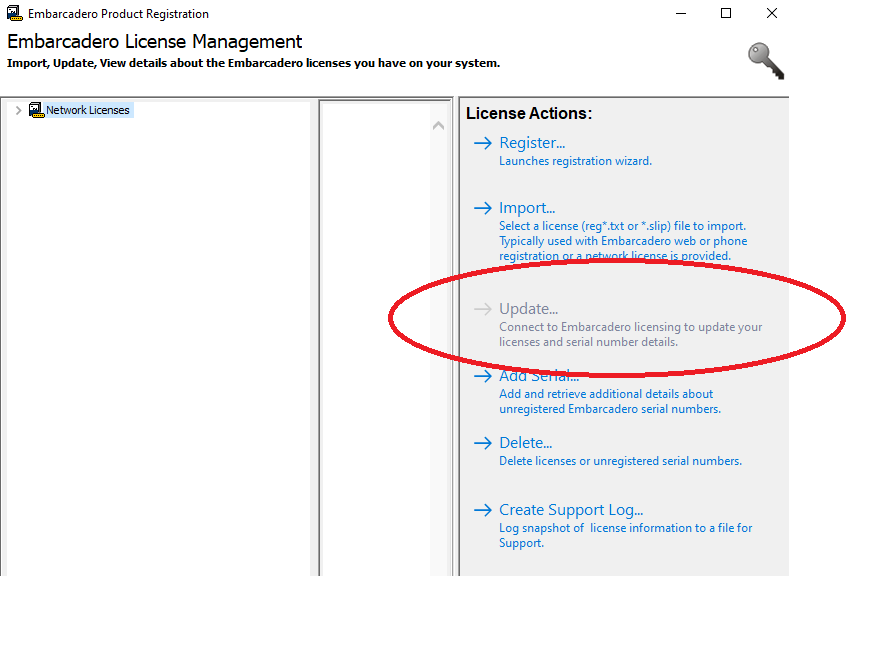This screenshot has height=669, width=870.
Task: Open the Register registration wizard link
Action: (532, 143)
